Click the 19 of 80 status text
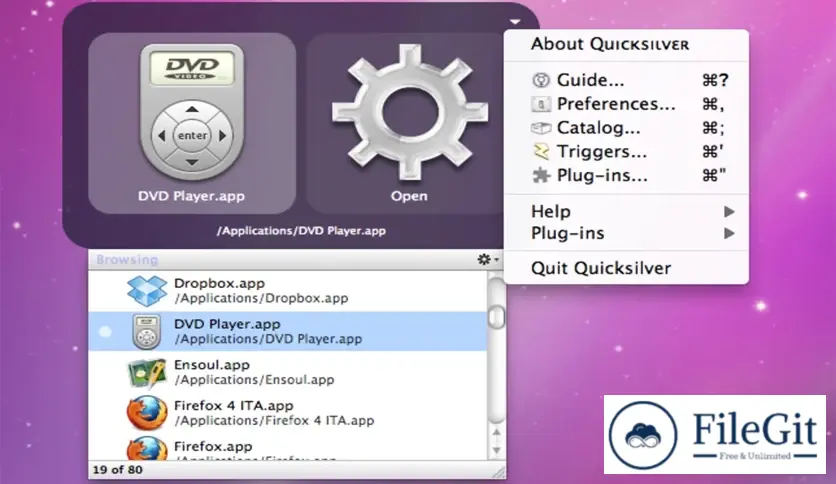This screenshot has width=836, height=484. click(118, 470)
